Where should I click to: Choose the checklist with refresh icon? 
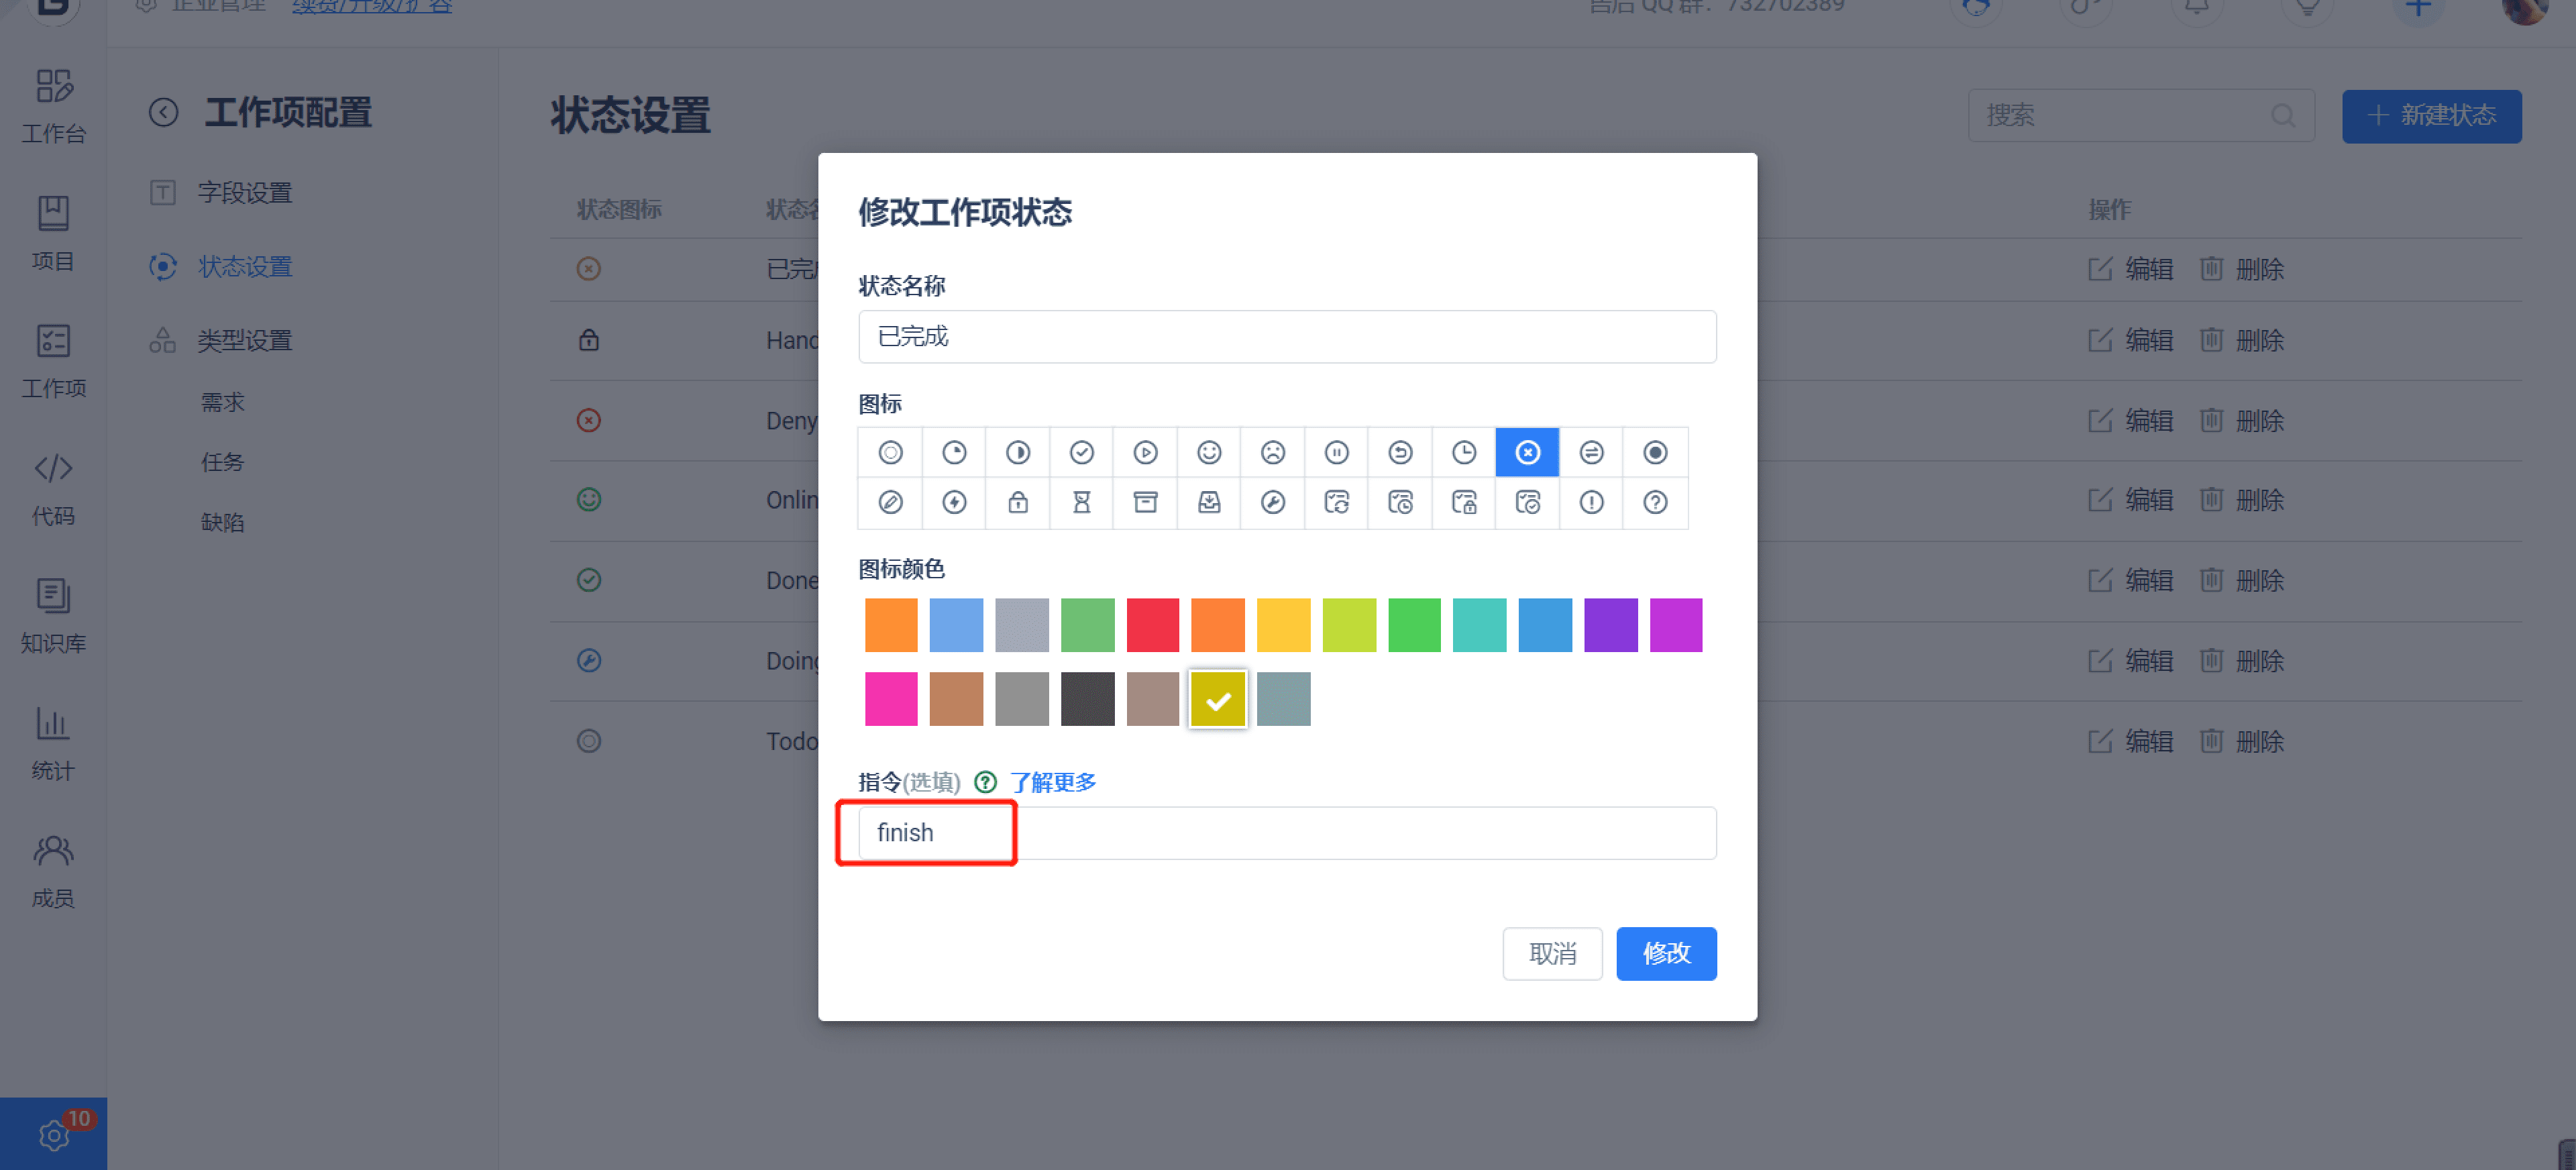[x=1337, y=503]
